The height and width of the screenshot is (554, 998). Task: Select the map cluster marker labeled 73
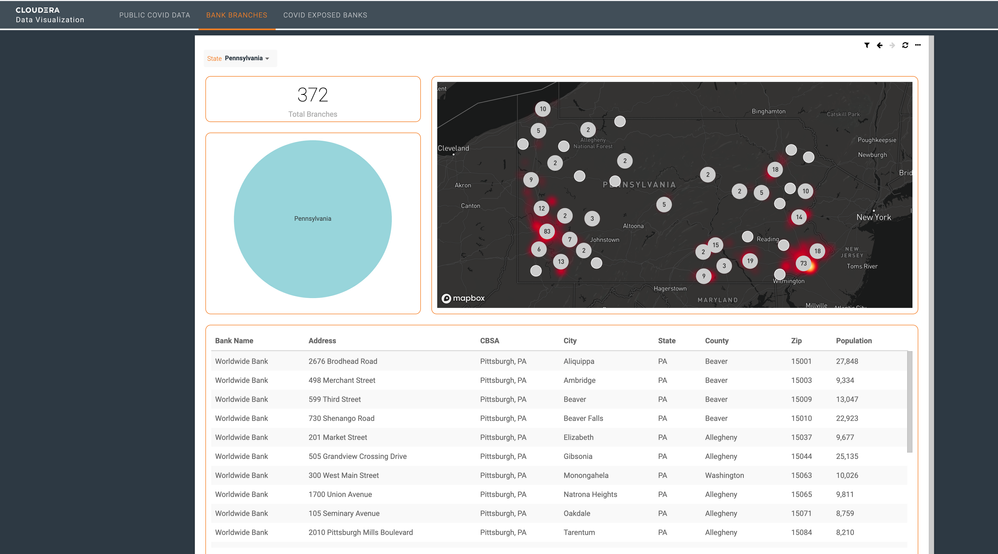tap(803, 263)
